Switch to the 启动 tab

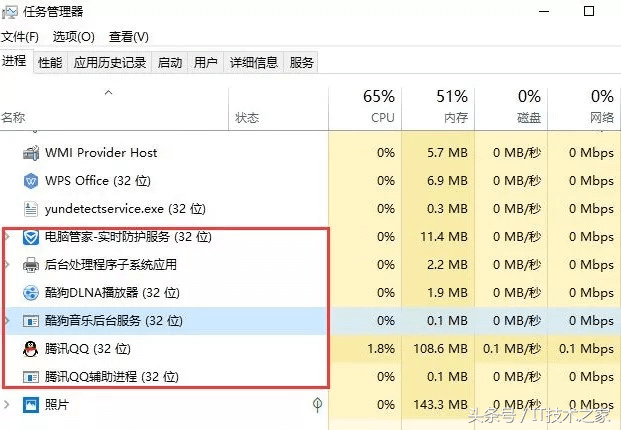(x=170, y=62)
